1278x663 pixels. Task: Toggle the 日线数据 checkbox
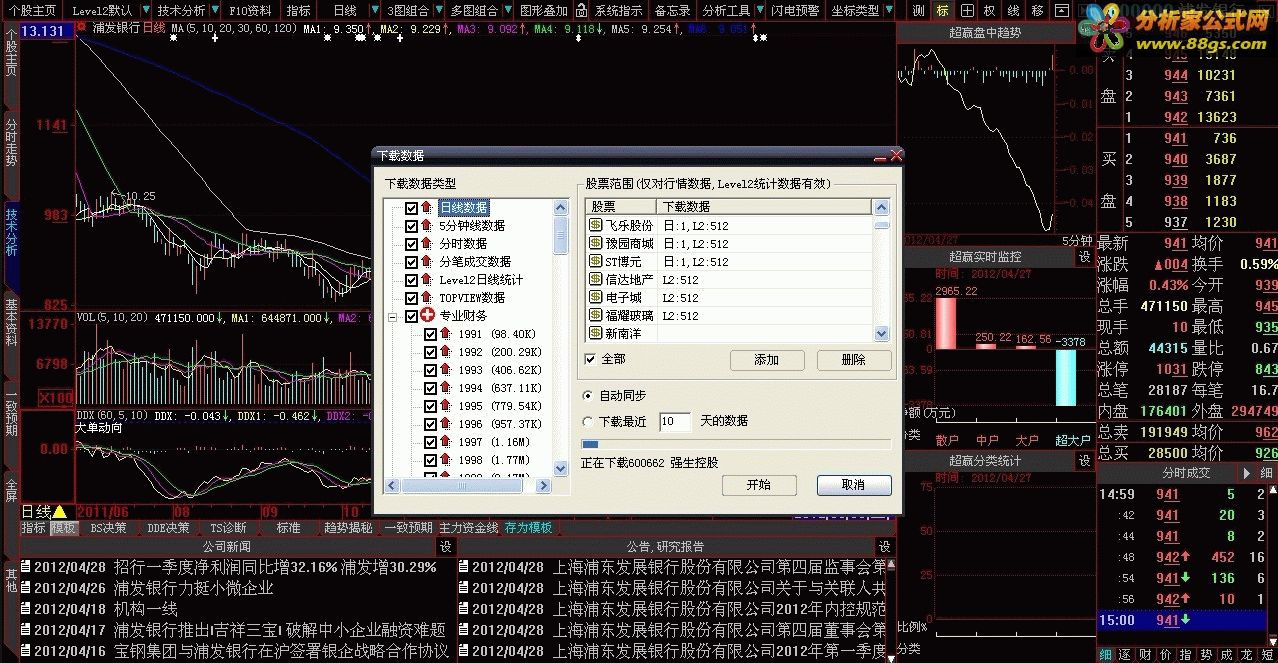tap(411, 208)
